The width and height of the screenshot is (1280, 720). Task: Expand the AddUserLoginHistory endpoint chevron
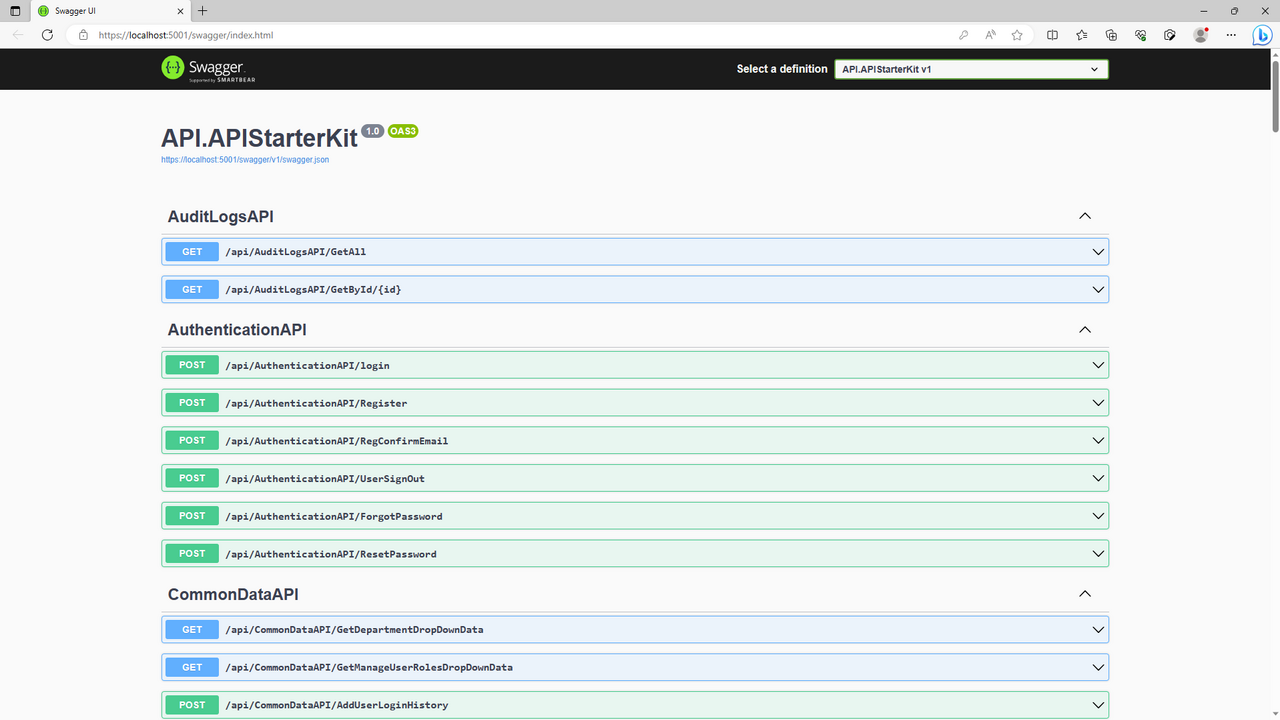[1098, 705]
